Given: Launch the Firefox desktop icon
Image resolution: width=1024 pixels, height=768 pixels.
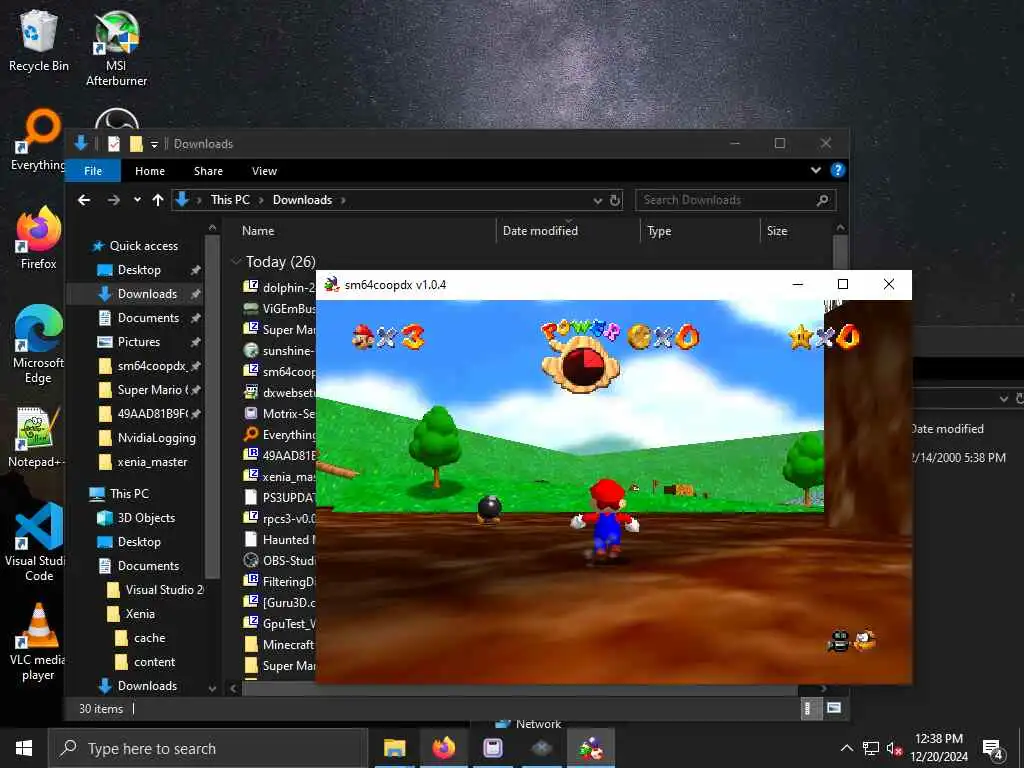Looking at the screenshot, I should pos(38,238).
